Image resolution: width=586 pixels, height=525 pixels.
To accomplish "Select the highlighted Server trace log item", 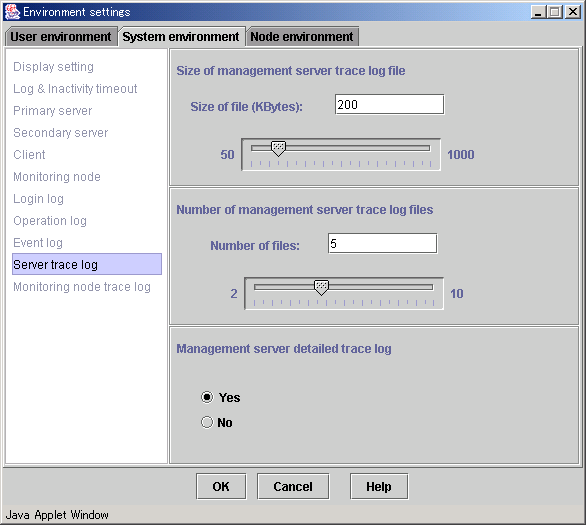I will (87, 264).
